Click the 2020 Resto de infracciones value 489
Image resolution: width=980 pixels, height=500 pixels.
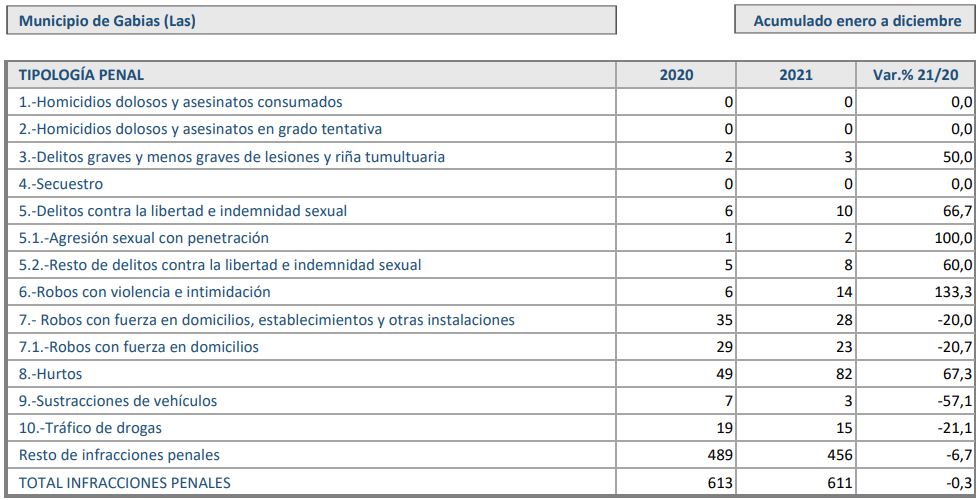tap(721, 455)
